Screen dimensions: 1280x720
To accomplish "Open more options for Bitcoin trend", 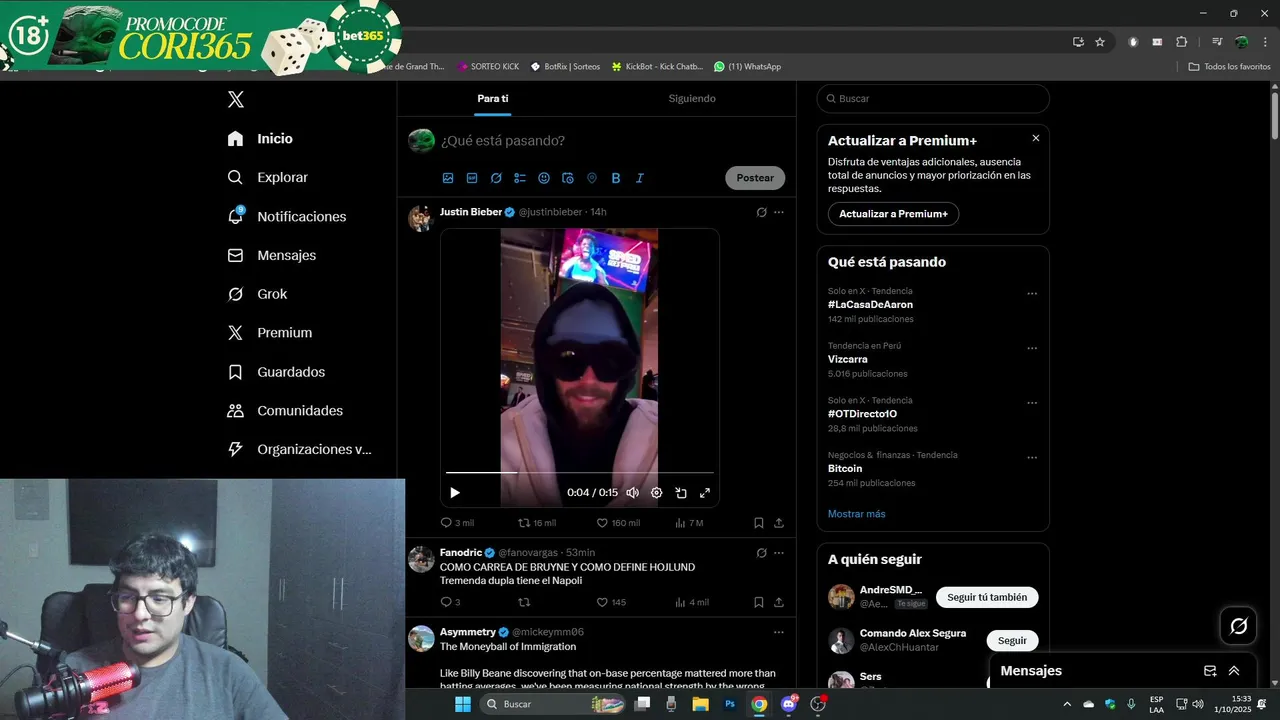I will pos(1032,458).
